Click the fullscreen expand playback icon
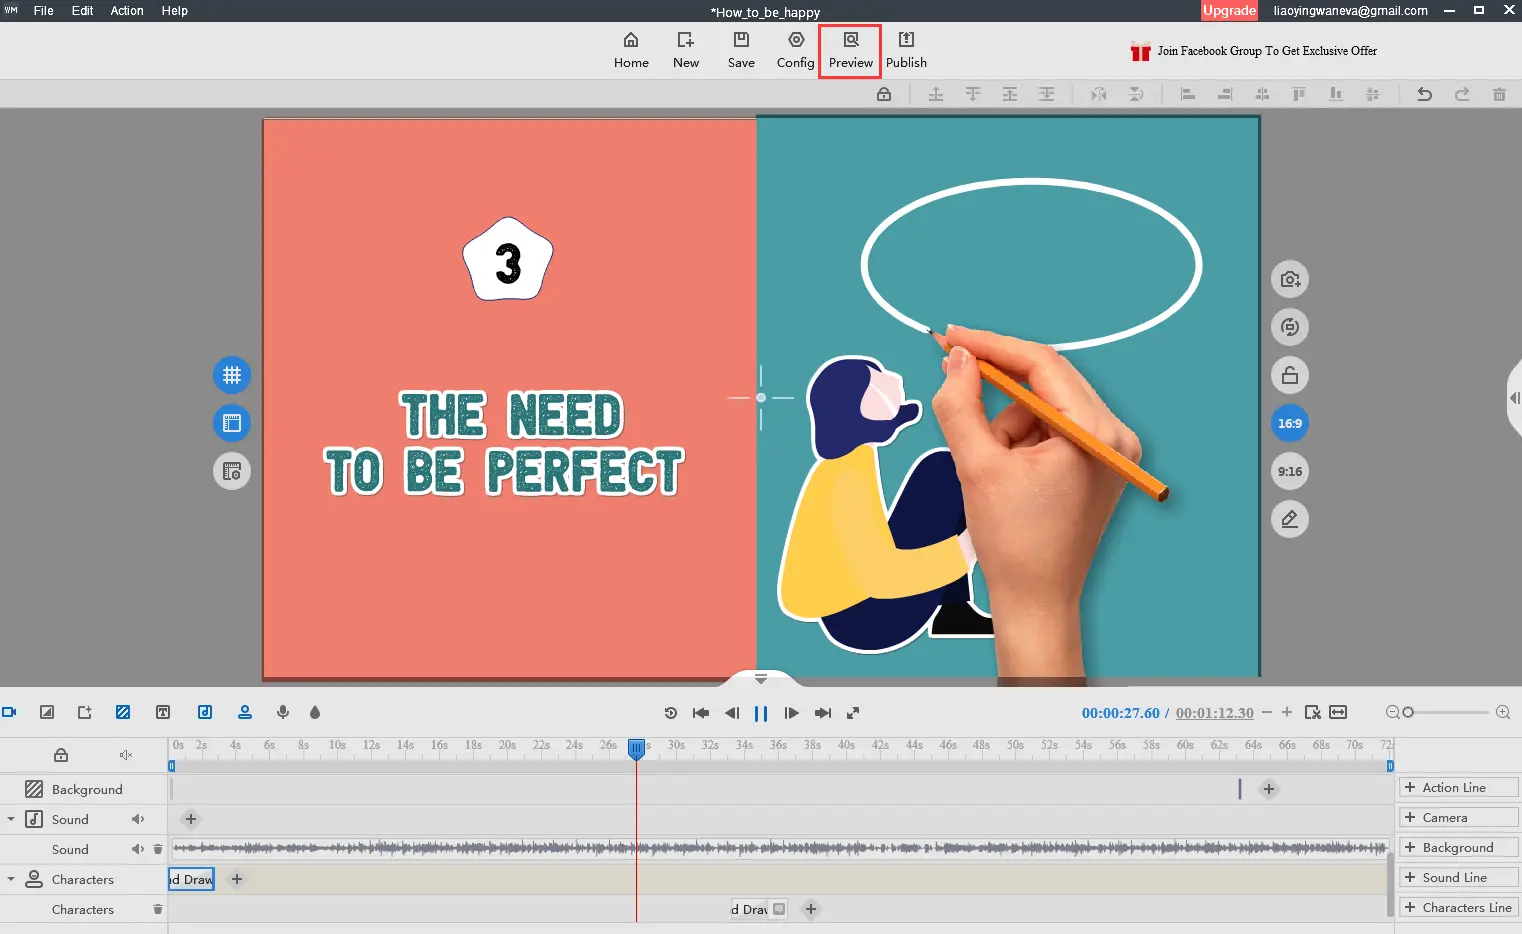 [853, 713]
